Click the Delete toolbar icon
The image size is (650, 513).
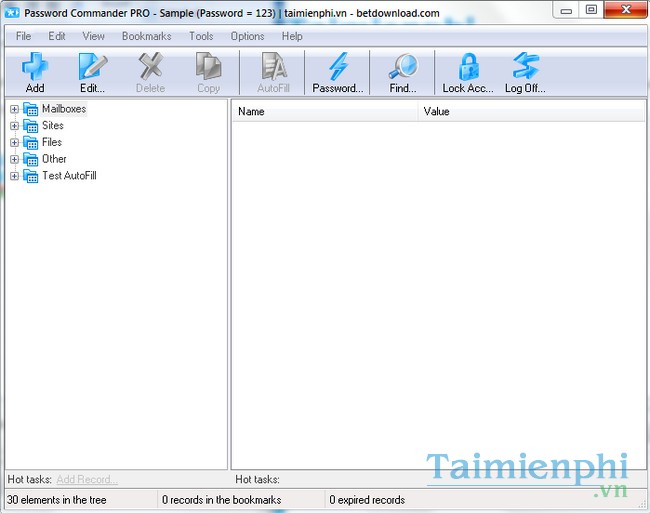coord(150,66)
